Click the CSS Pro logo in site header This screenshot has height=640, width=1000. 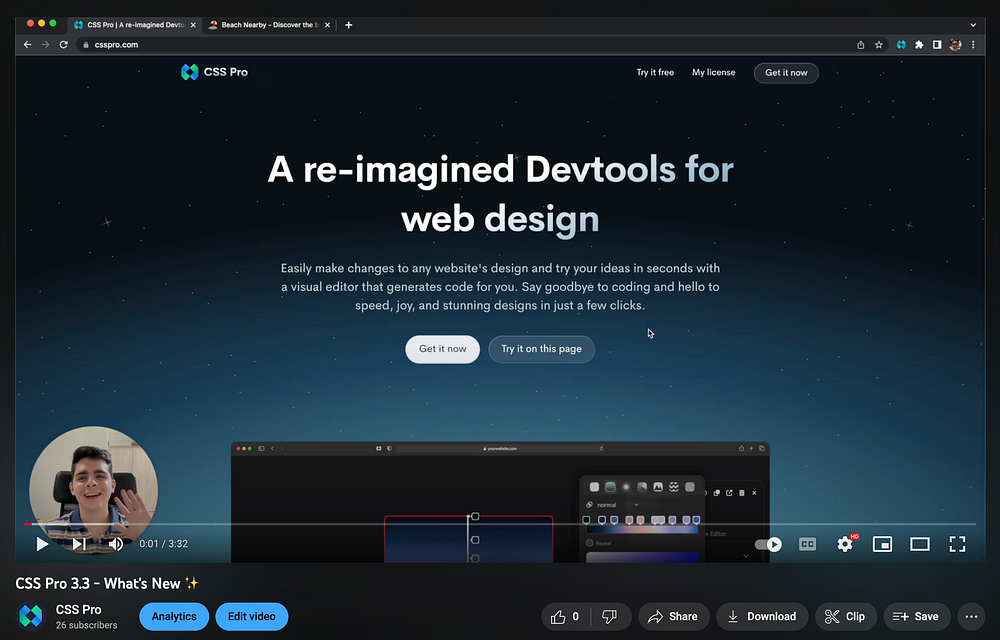click(214, 72)
